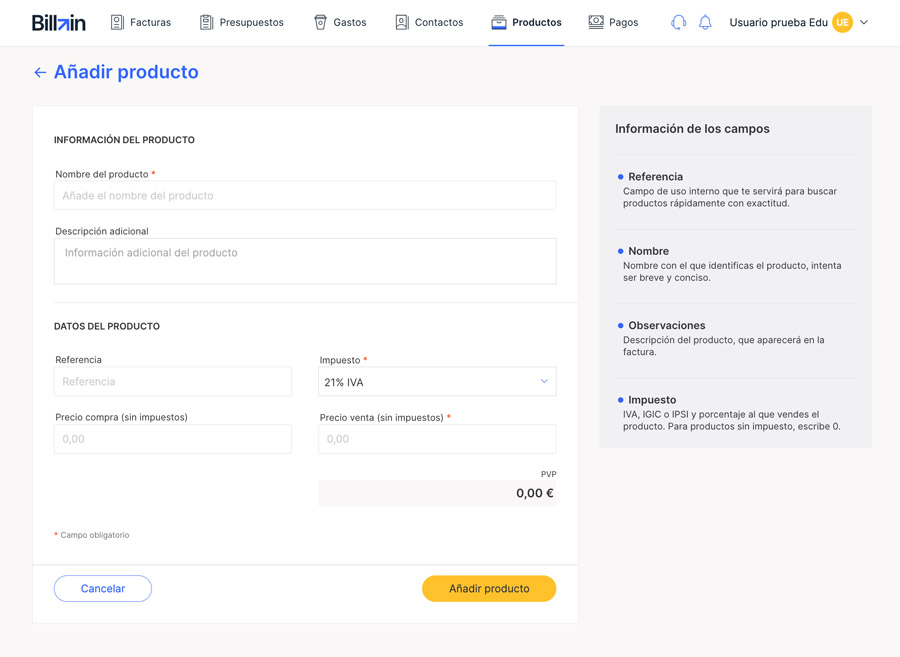Go to the Gastos section
The width and height of the screenshot is (900, 657).
(x=340, y=22)
